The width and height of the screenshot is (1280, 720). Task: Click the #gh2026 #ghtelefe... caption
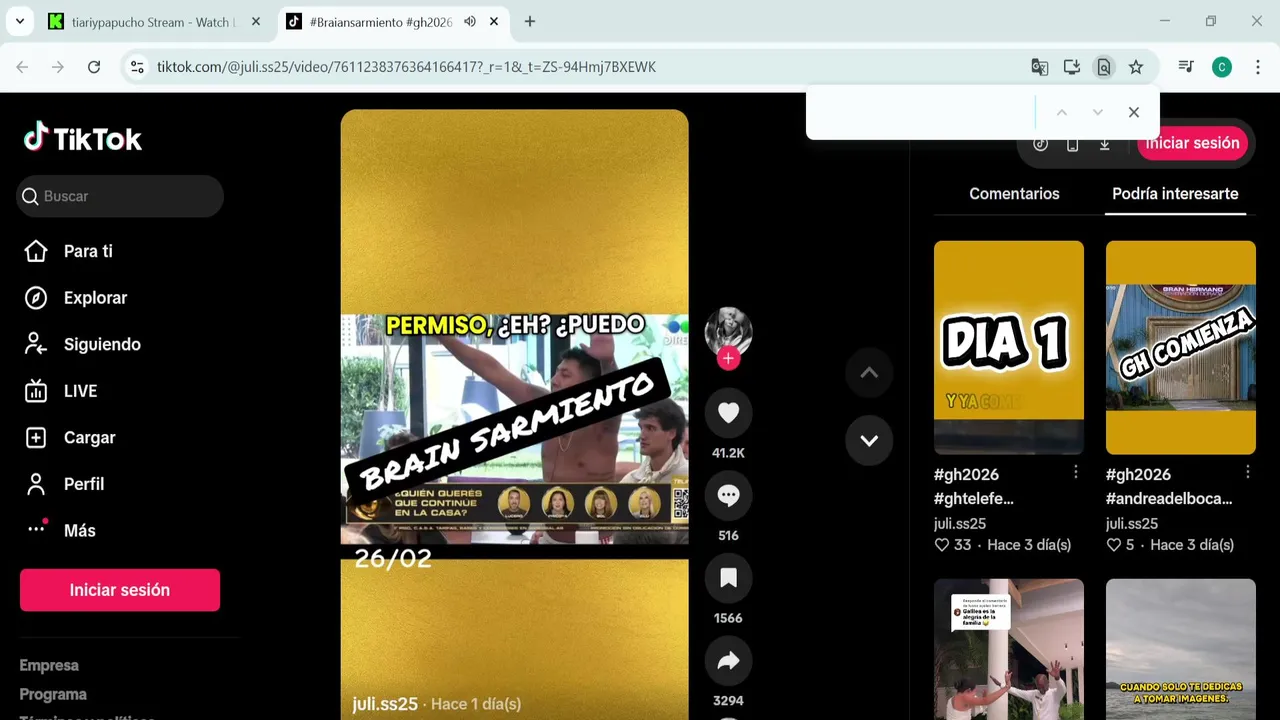click(974, 486)
